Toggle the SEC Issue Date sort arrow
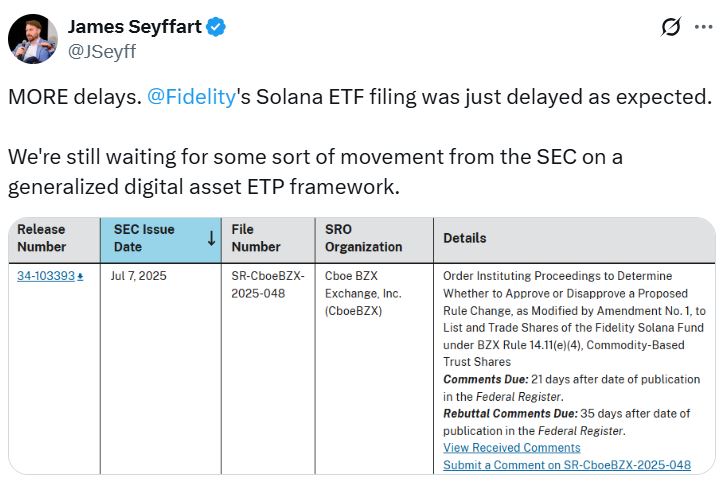Image resolution: width=726 pixels, height=485 pixels. tap(211, 238)
